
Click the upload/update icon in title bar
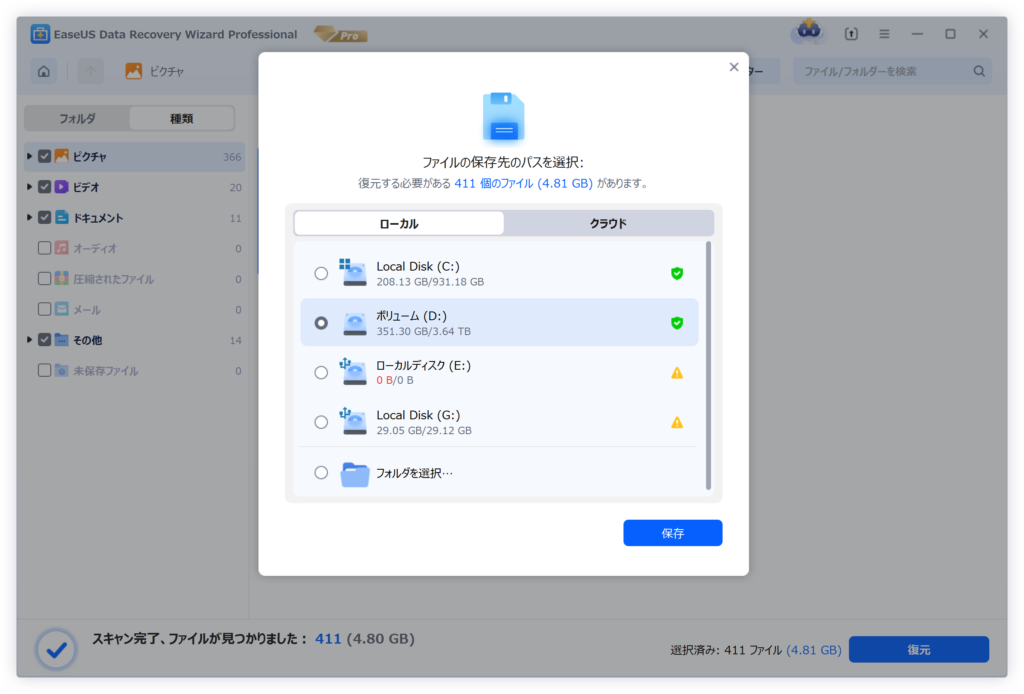click(x=851, y=34)
